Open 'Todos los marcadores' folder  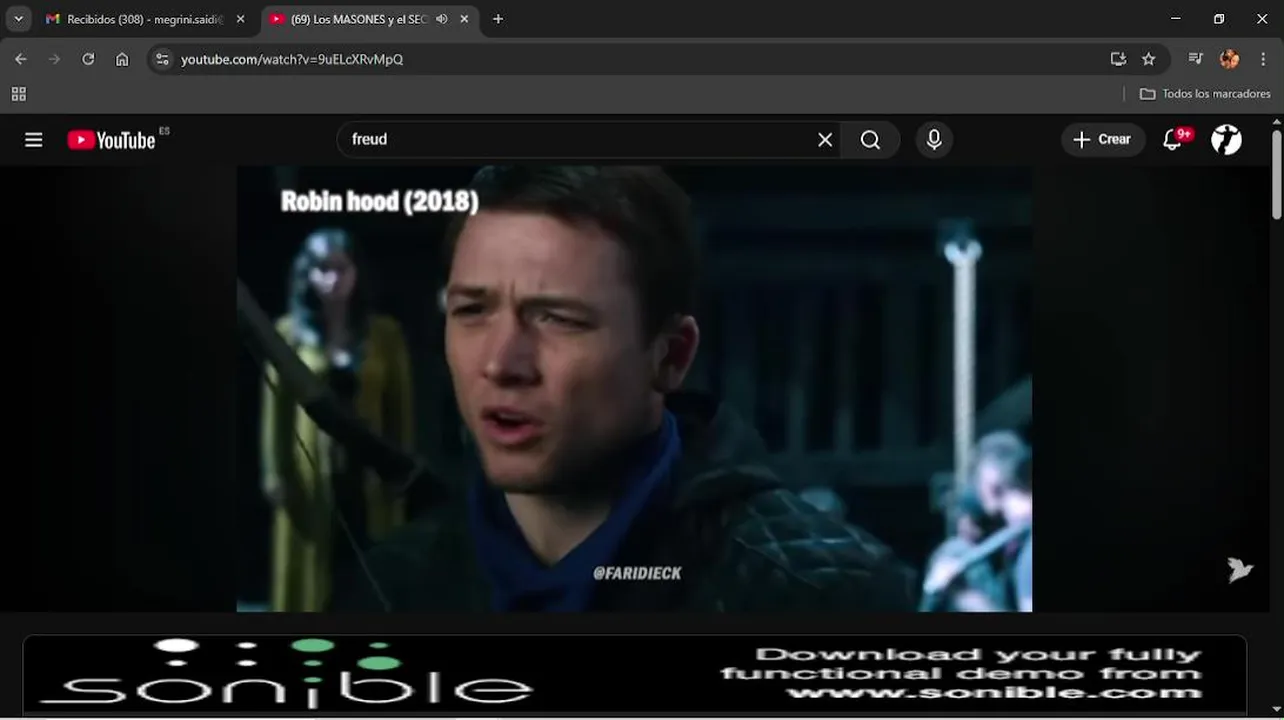coord(1205,94)
